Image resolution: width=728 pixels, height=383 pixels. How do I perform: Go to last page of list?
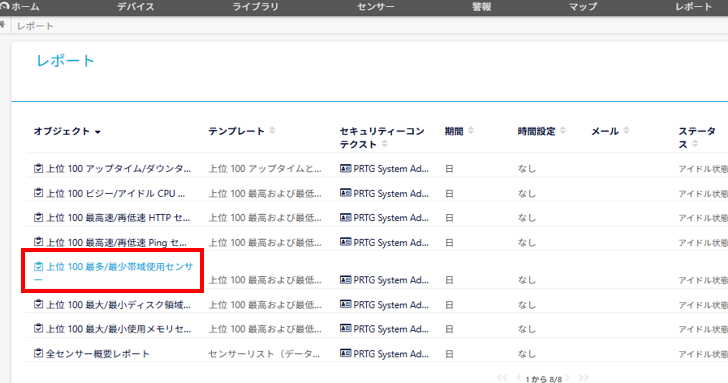tap(584, 378)
